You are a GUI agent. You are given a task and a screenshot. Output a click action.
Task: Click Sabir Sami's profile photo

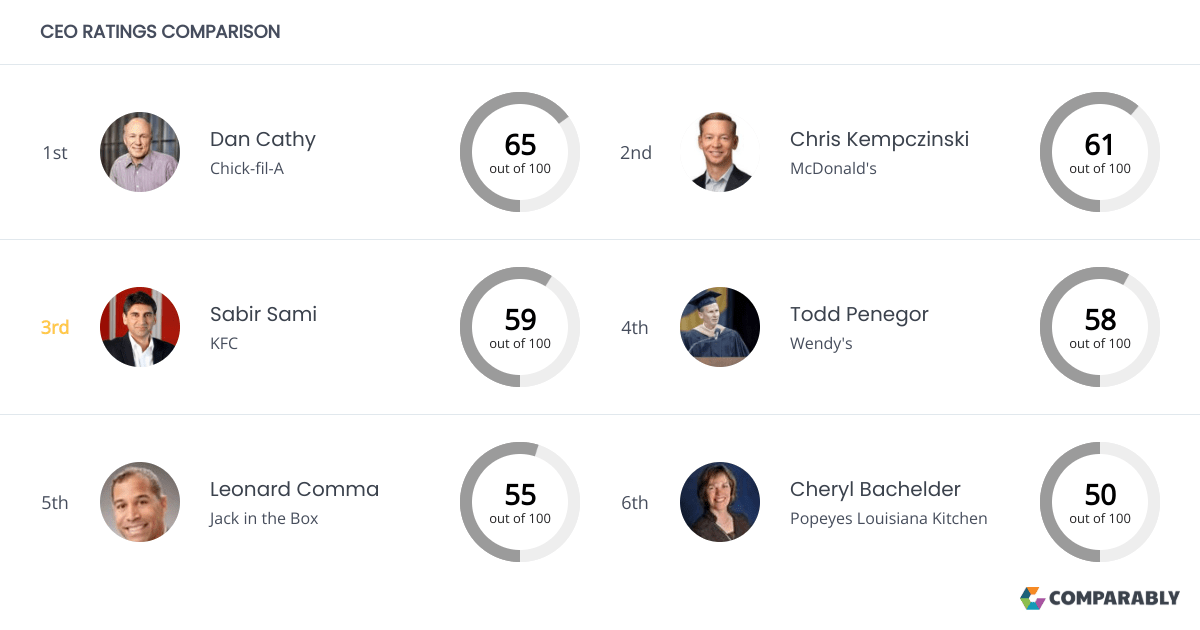(x=140, y=327)
